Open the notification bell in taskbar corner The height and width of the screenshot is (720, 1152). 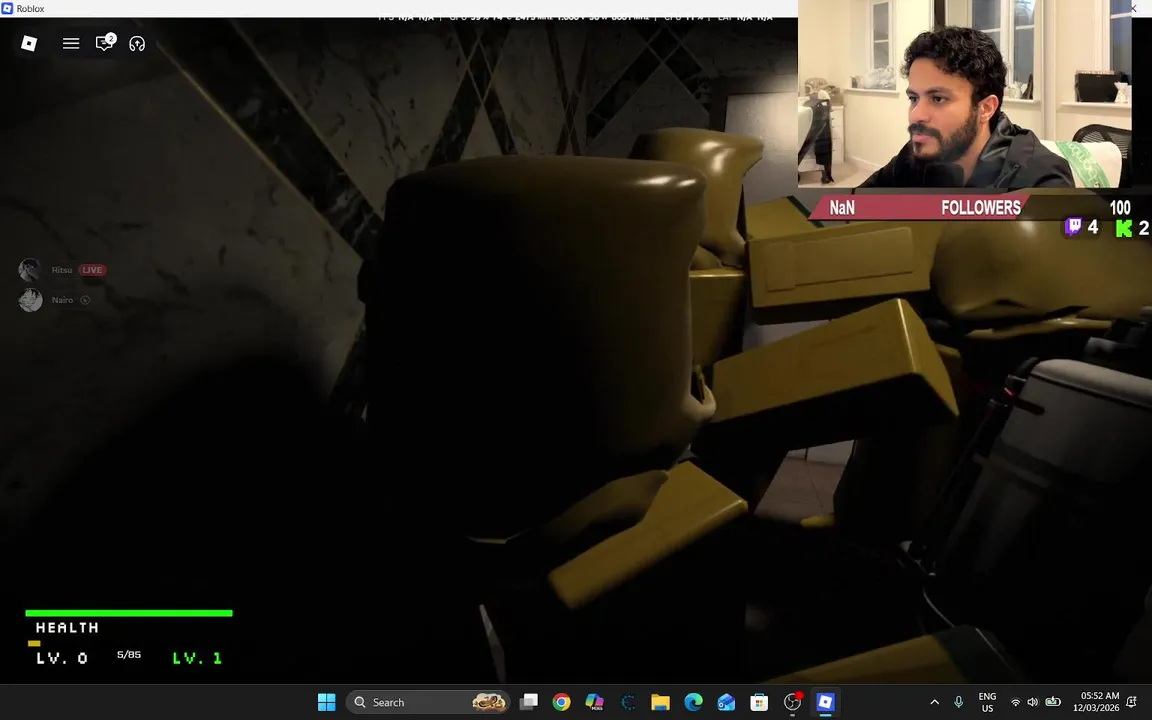(1132, 702)
